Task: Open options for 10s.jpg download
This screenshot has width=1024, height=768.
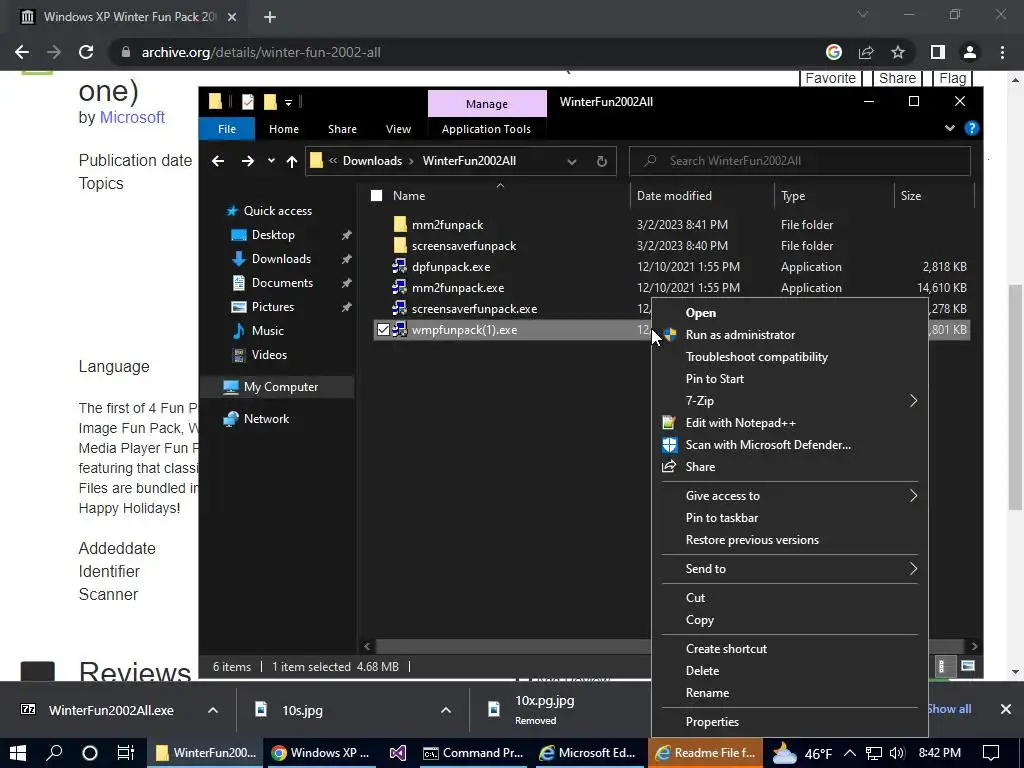Action: pos(445,710)
